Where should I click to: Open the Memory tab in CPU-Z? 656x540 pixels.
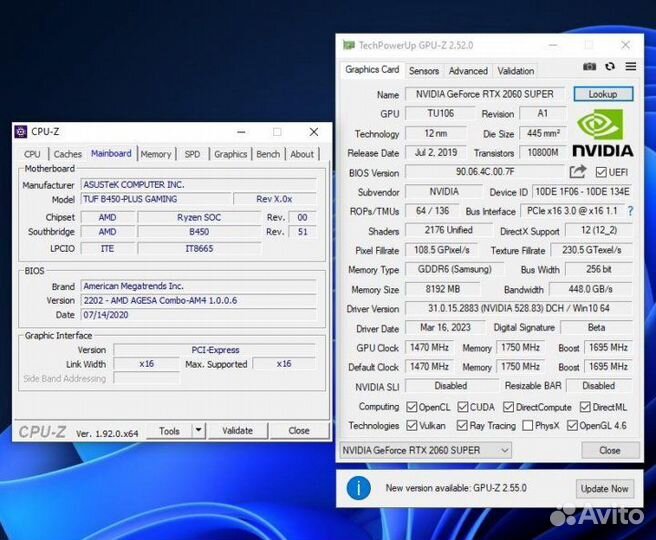click(x=156, y=154)
